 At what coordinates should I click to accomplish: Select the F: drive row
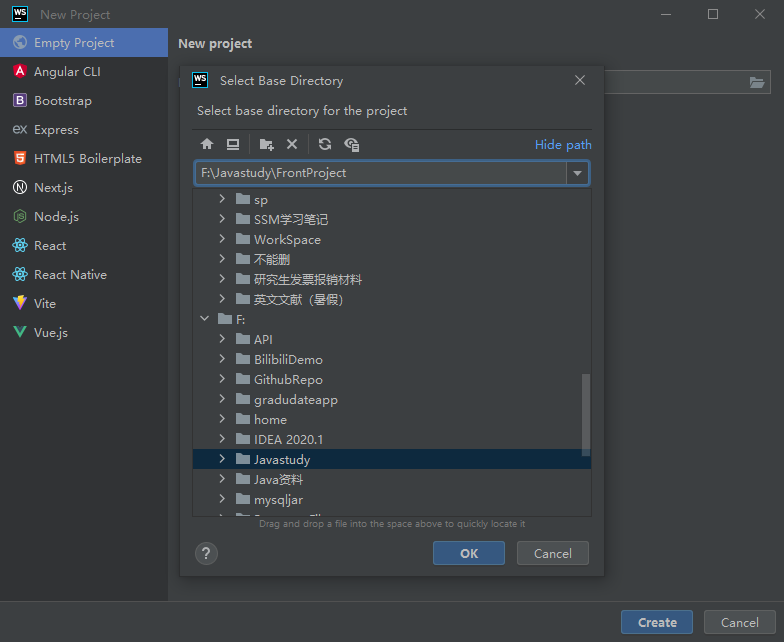[392, 319]
